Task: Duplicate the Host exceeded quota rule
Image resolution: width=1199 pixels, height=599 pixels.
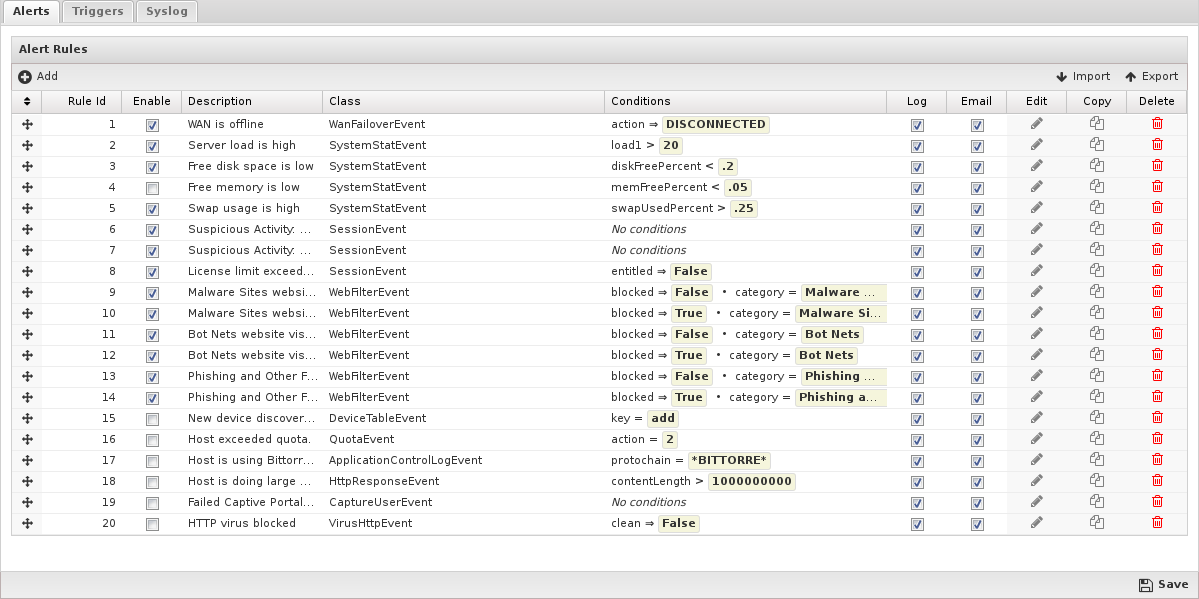Action: (1097, 438)
